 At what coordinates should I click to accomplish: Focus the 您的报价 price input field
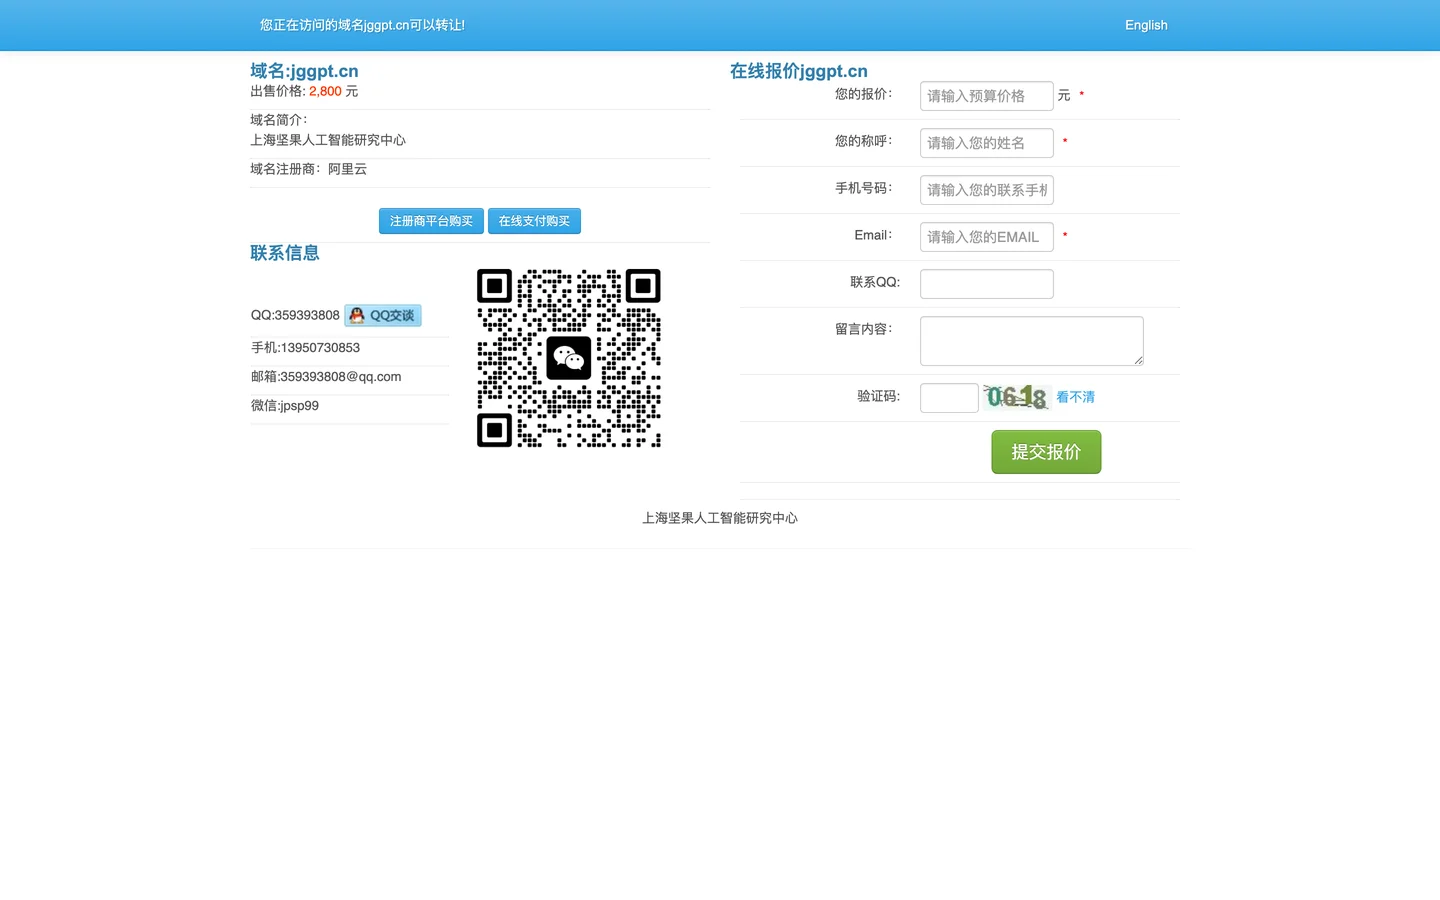pos(987,96)
